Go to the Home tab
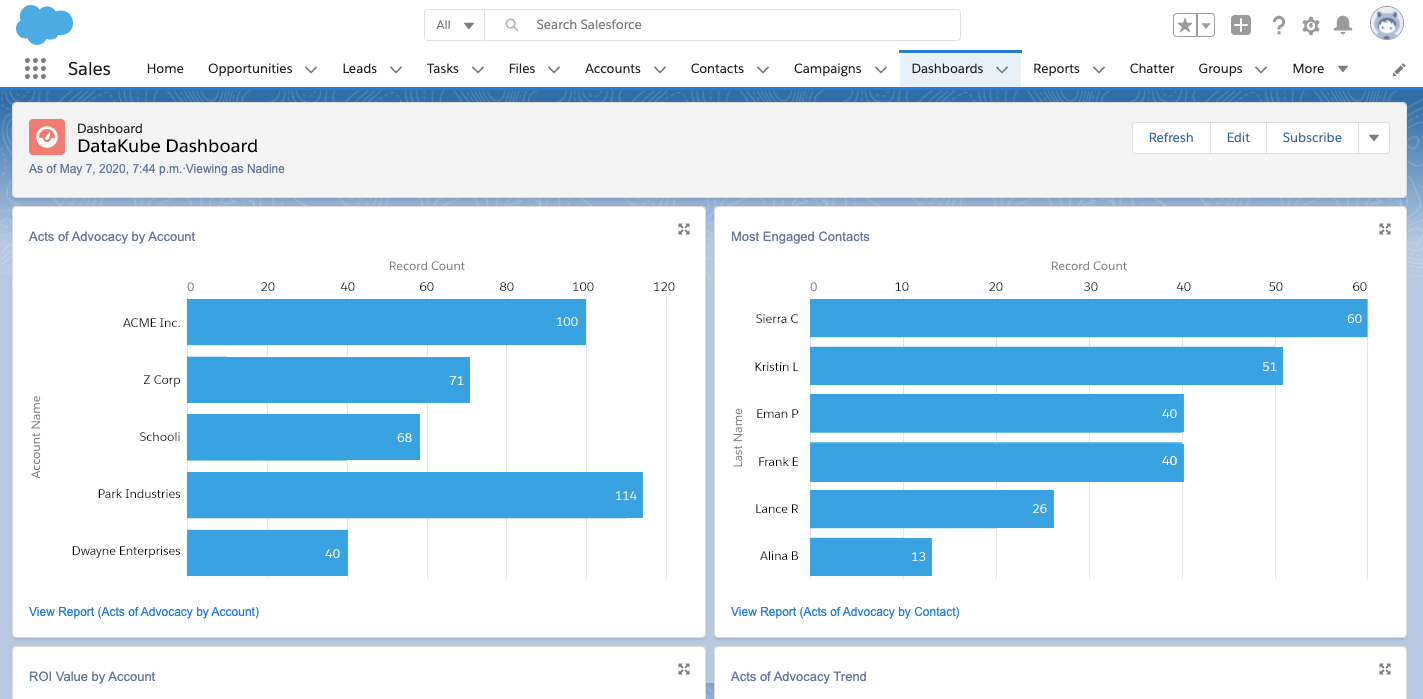The image size is (1423, 699). (x=165, y=68)
